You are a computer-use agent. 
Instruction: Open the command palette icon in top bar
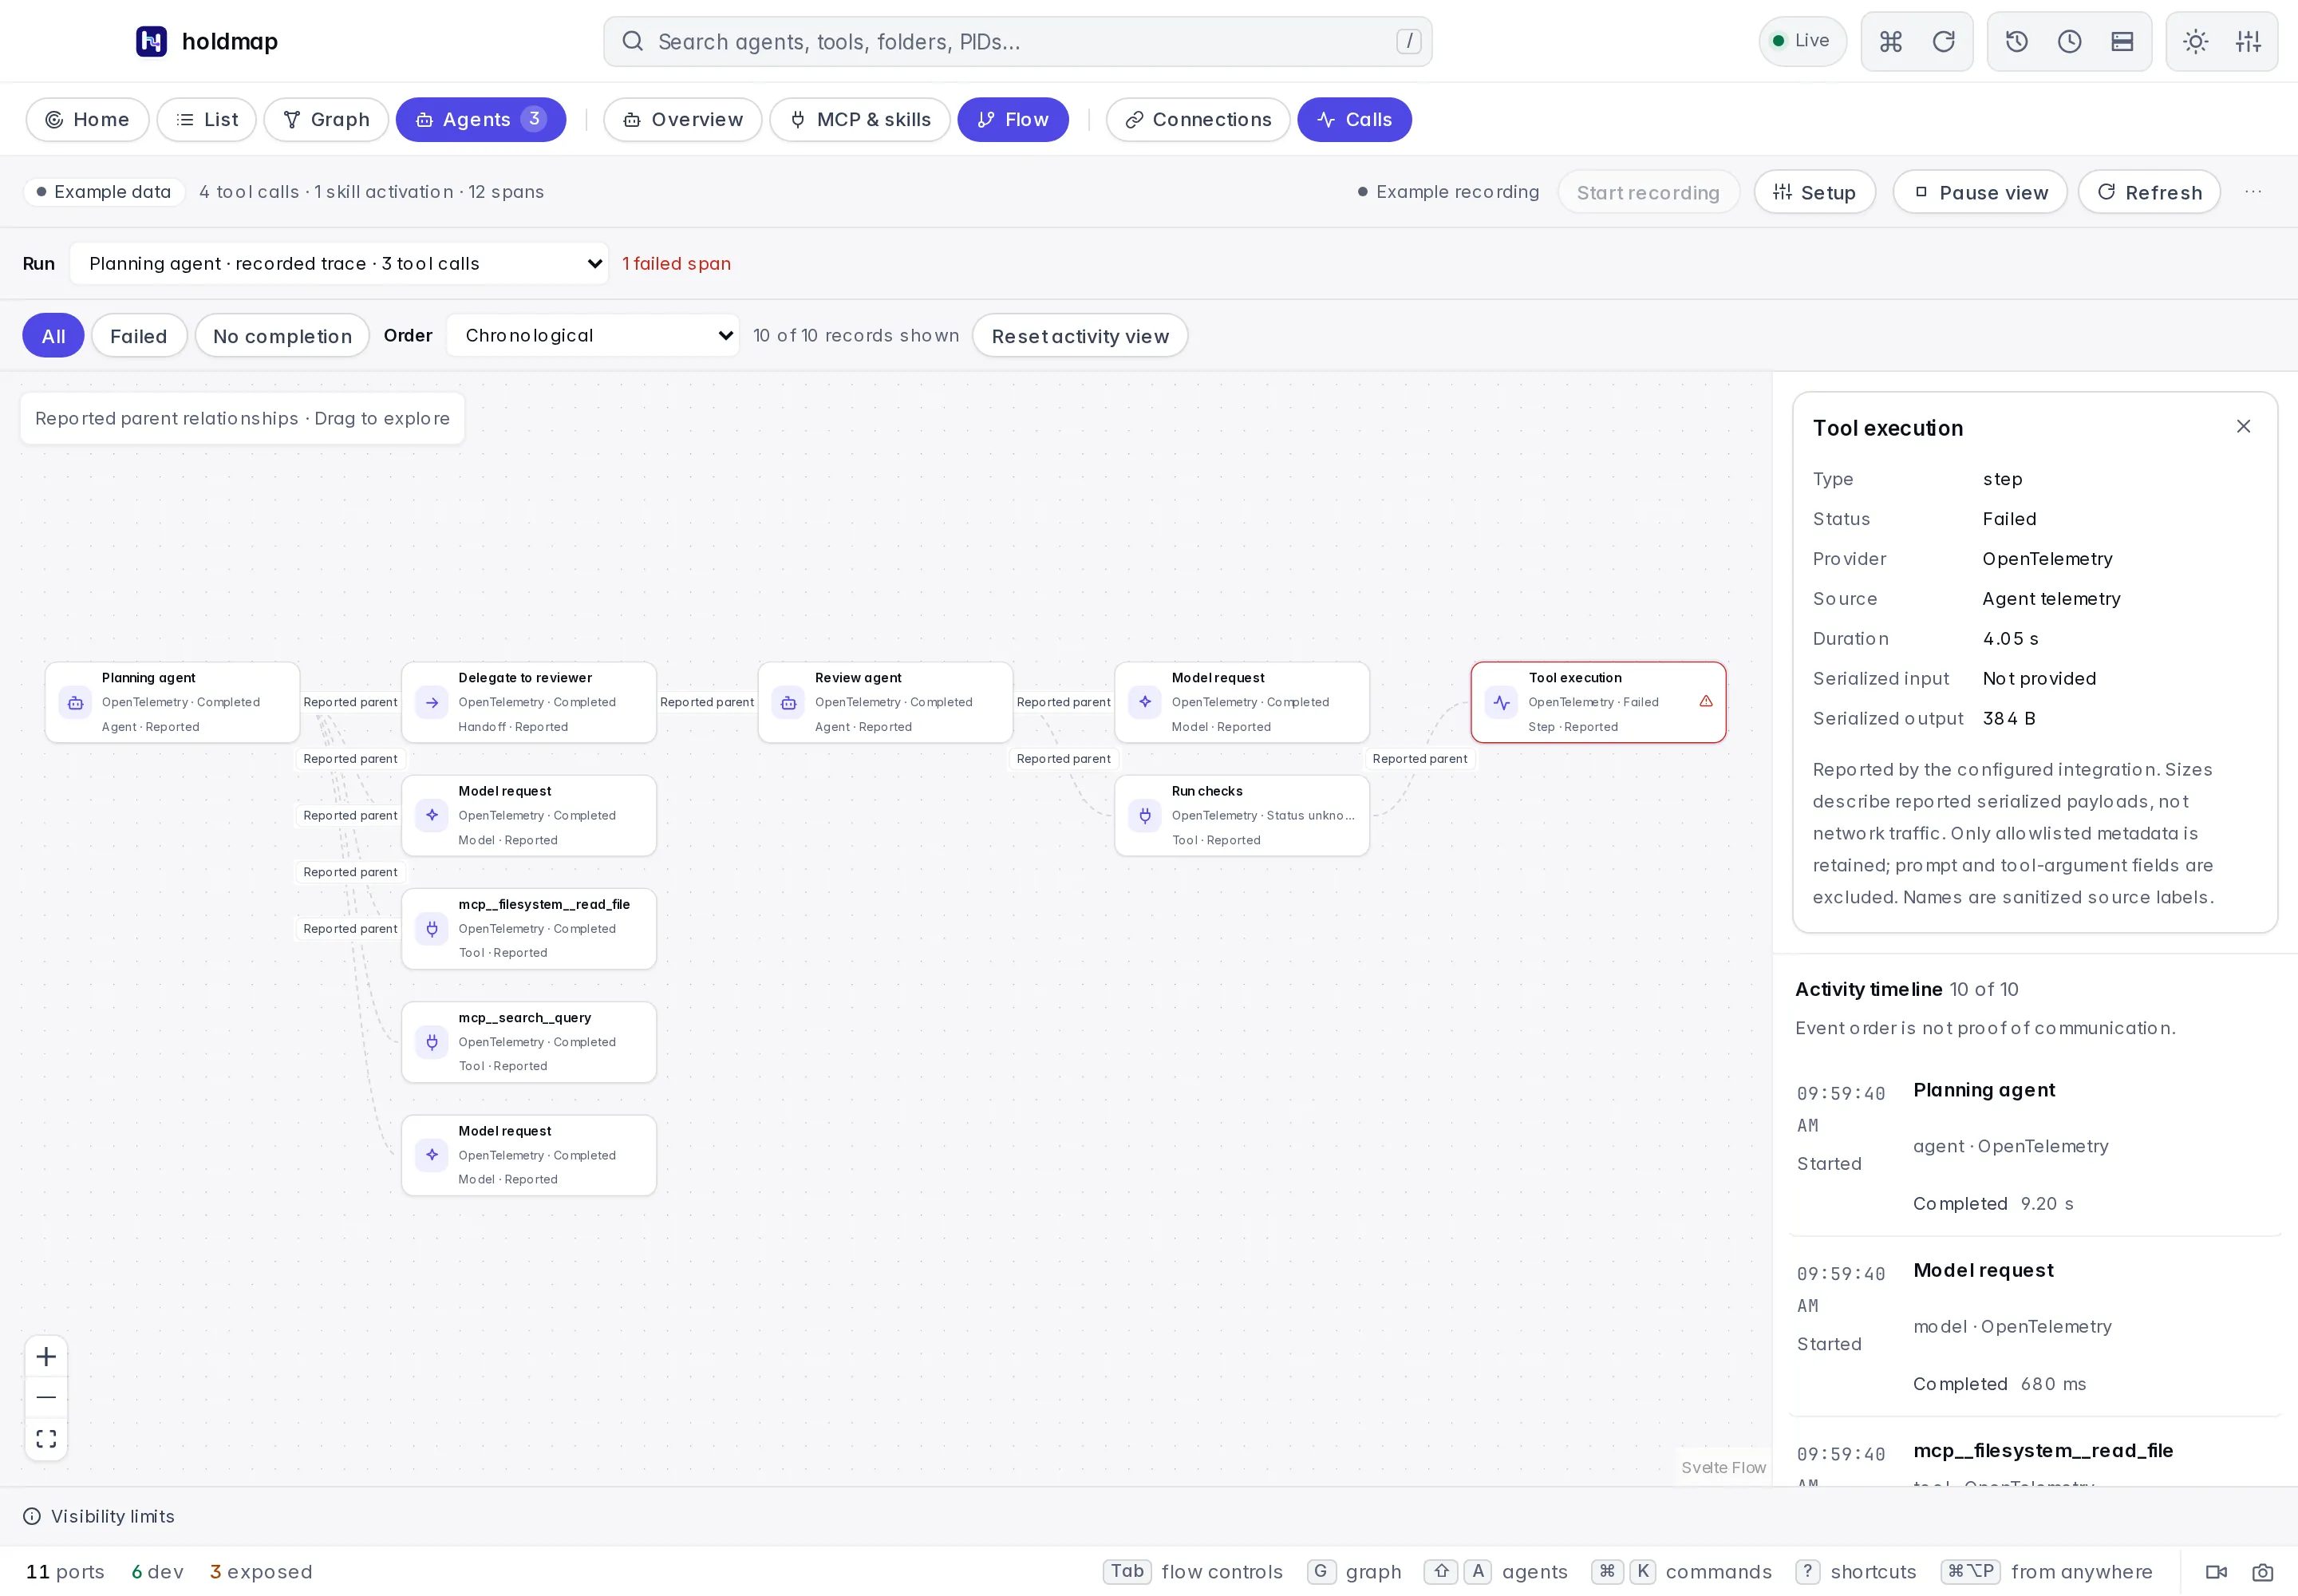pos(1890,41)
